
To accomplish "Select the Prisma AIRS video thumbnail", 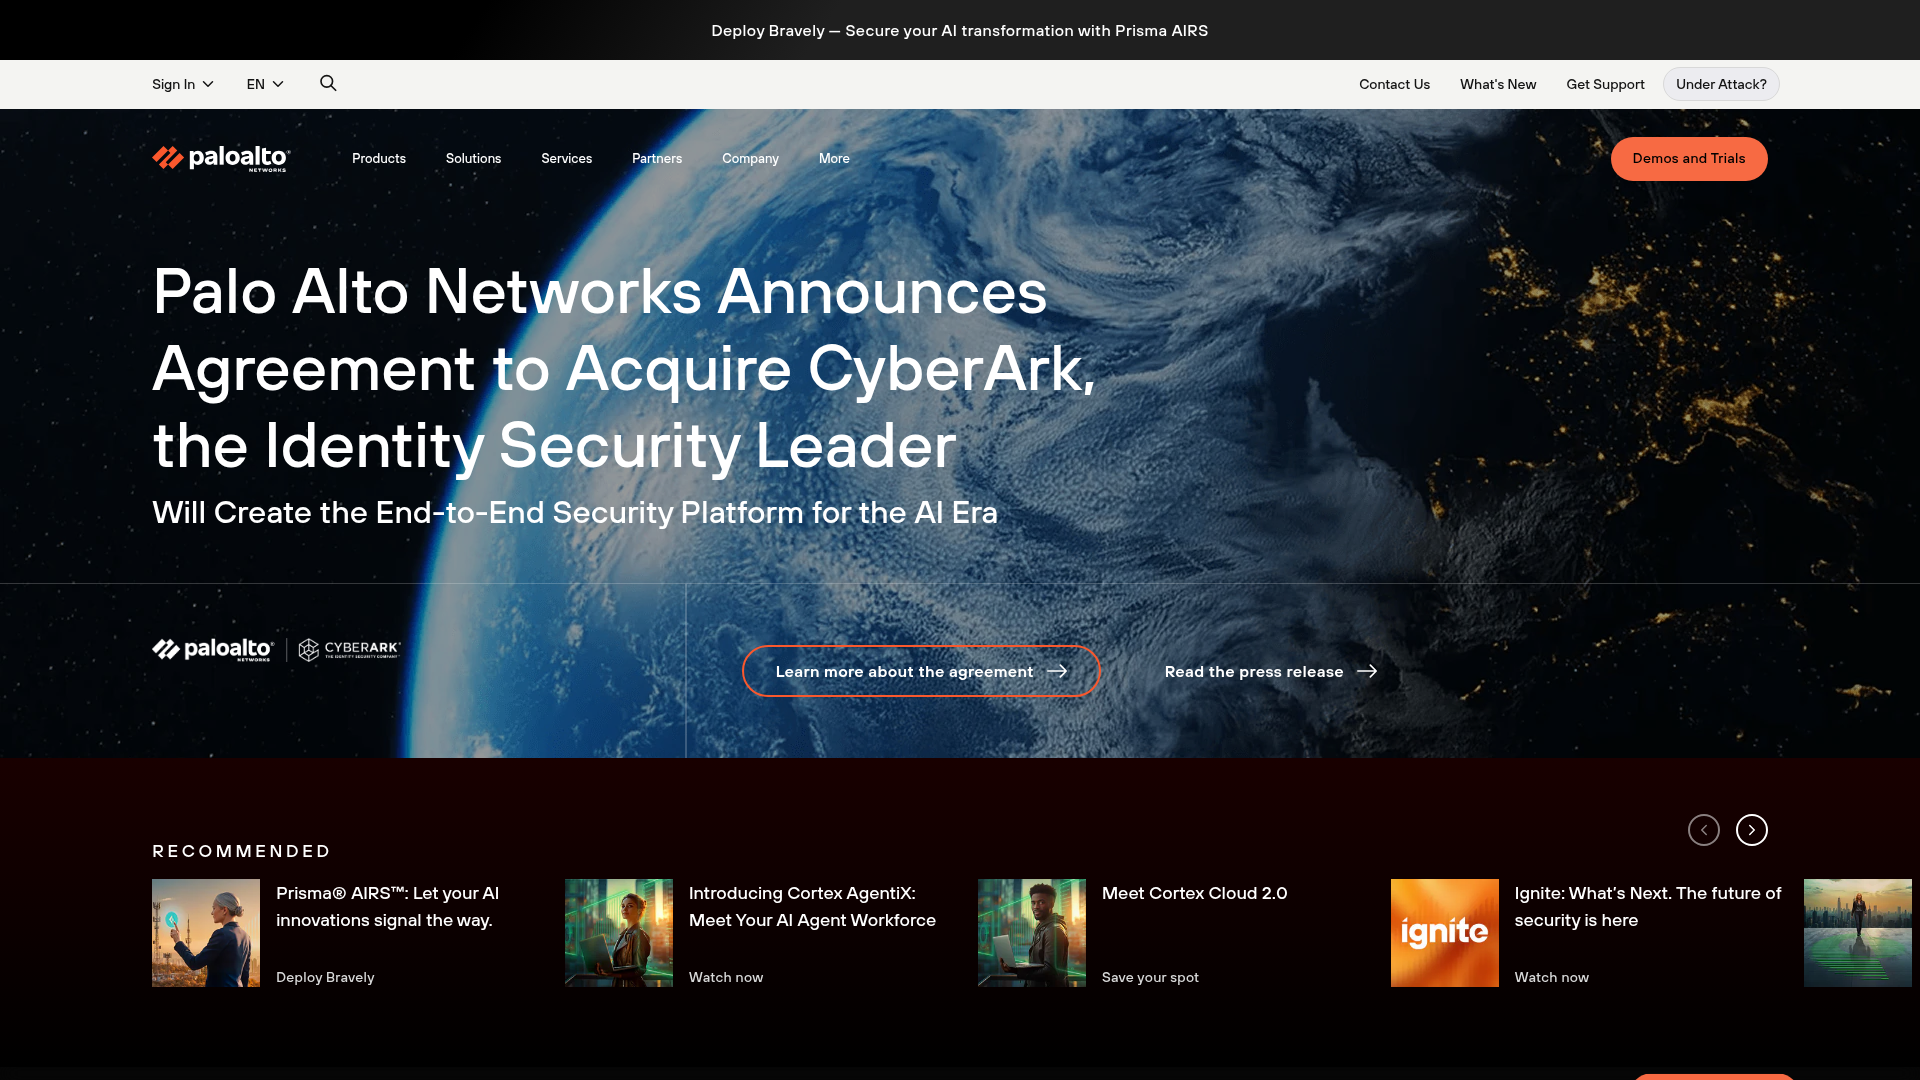I will 205,932.
